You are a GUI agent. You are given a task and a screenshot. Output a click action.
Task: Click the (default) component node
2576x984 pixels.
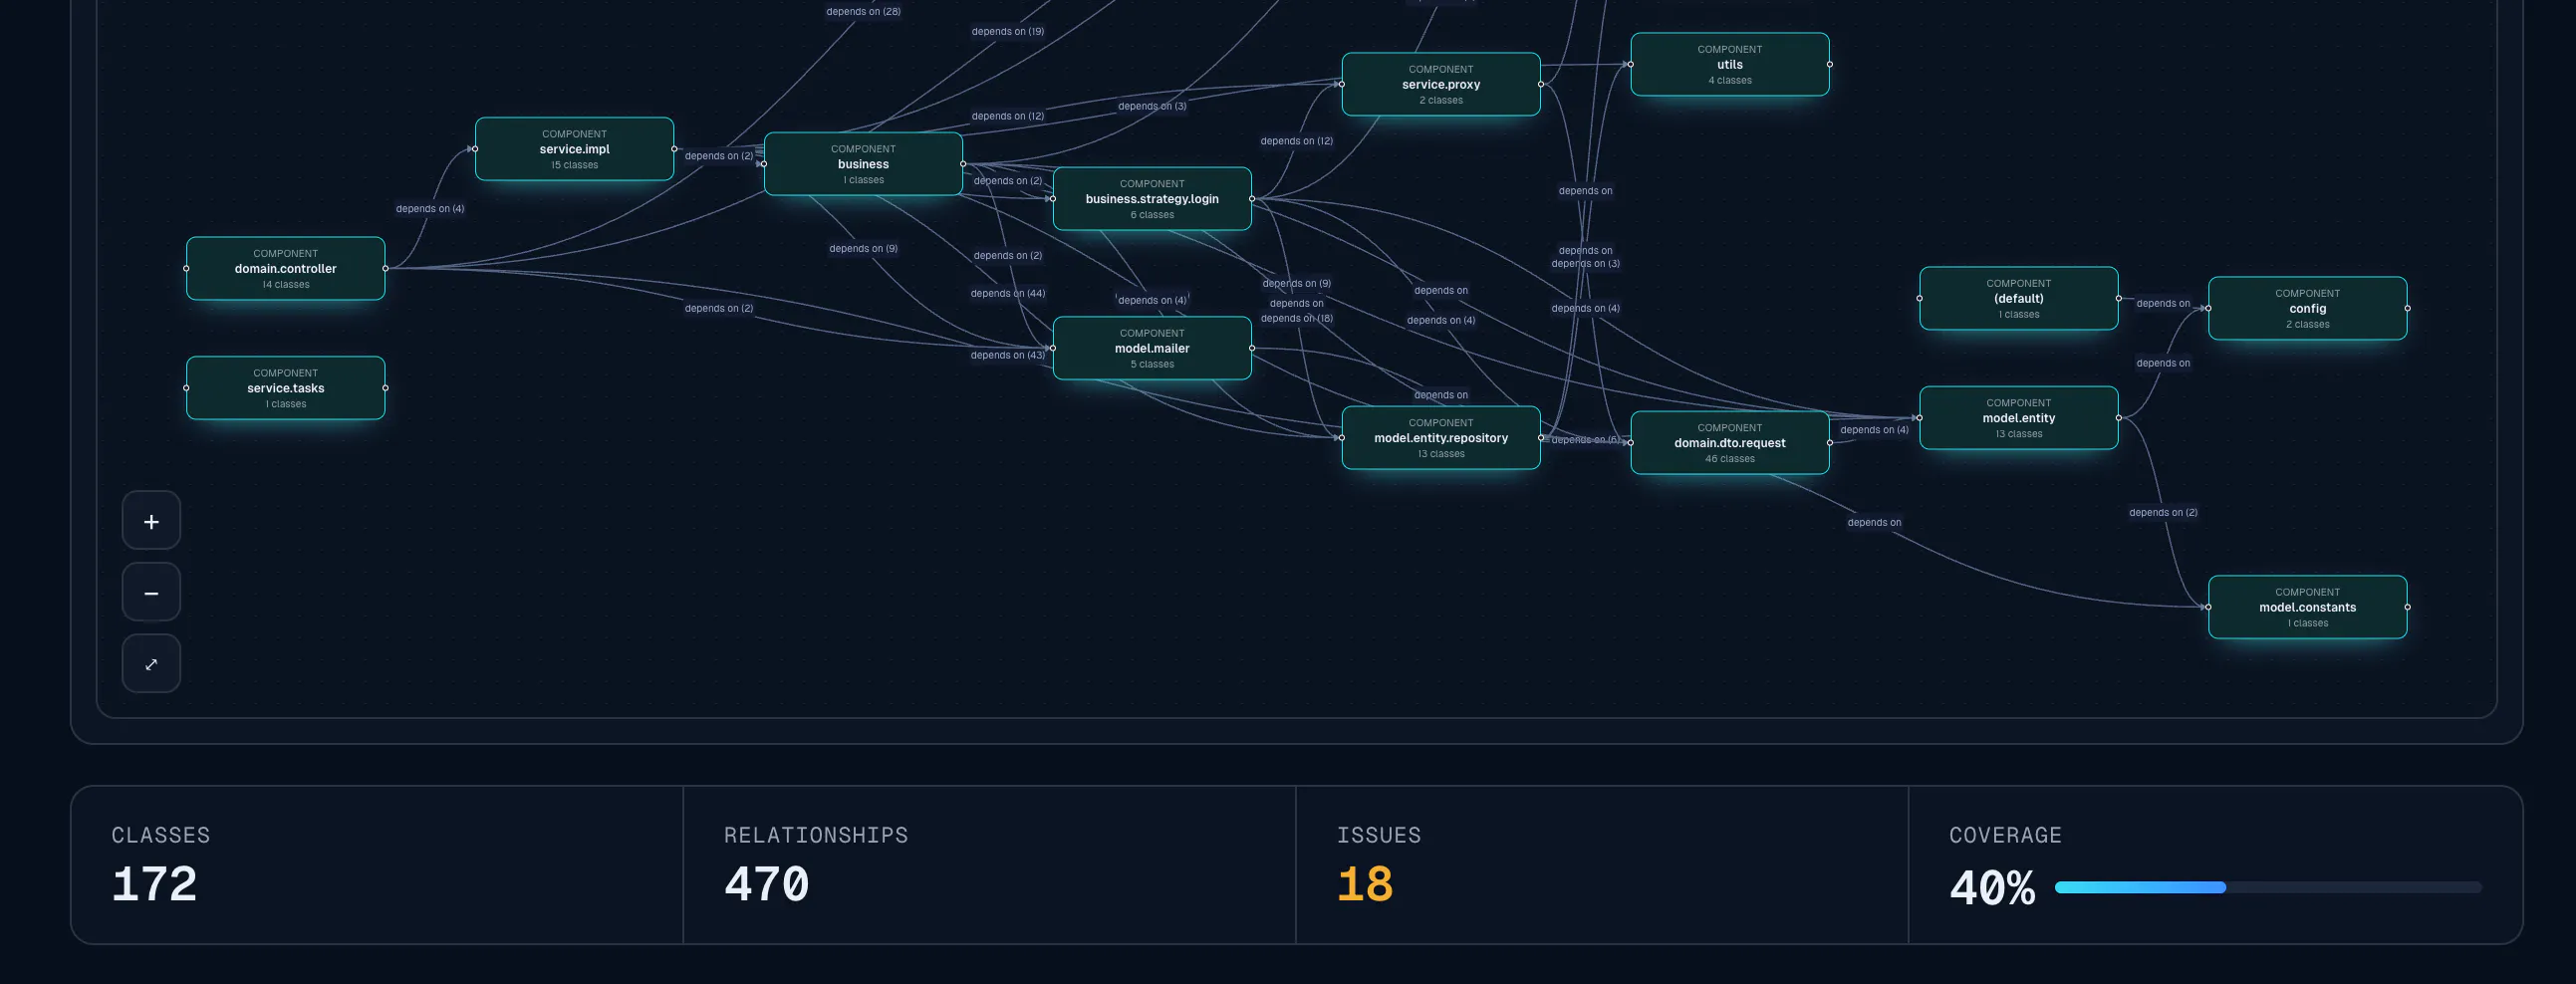(2019, 298)
